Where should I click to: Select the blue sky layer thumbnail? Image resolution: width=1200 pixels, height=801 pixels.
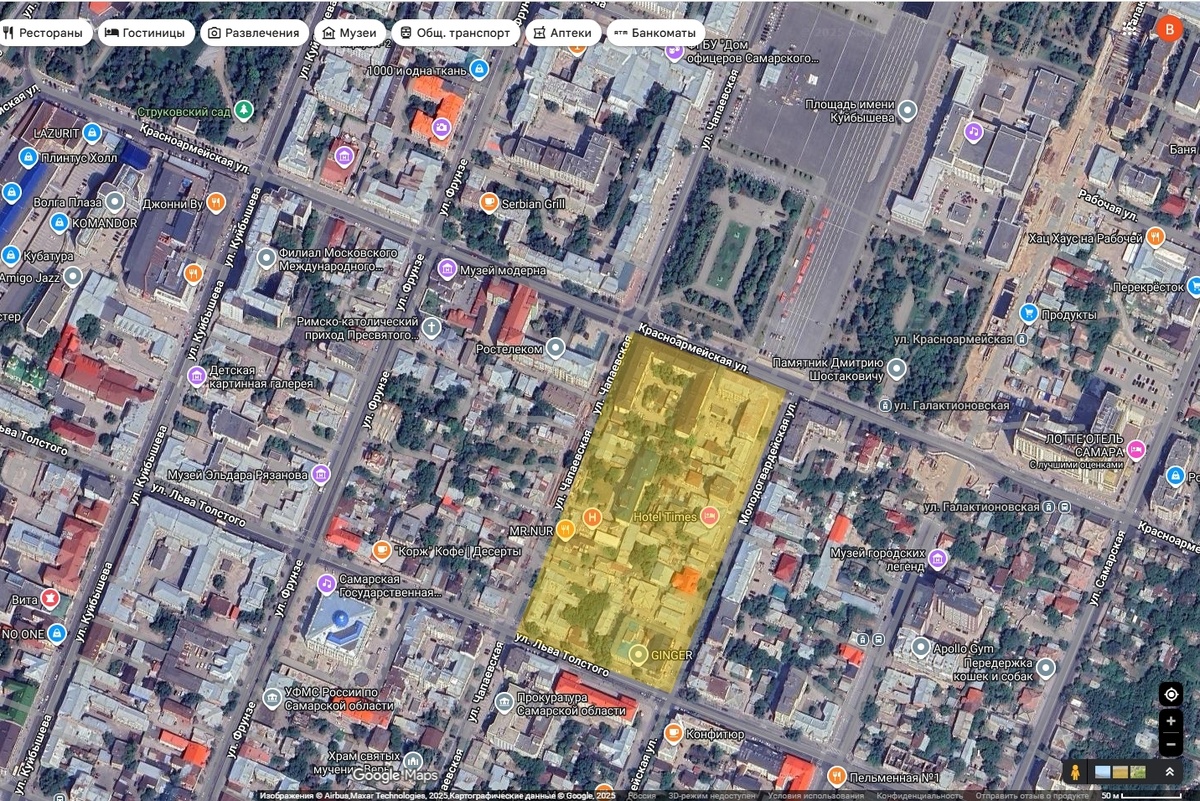click(1103, 772)
